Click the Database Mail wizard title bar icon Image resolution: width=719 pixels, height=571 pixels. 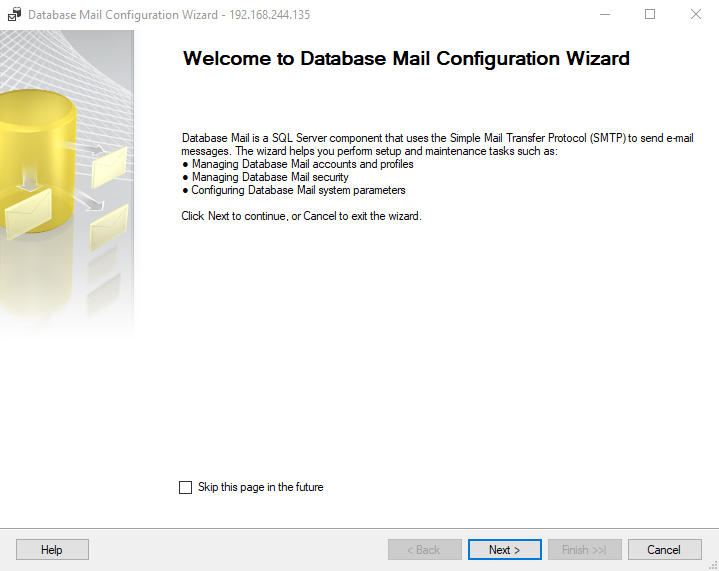pyautogui.click(x=14, y=15)
